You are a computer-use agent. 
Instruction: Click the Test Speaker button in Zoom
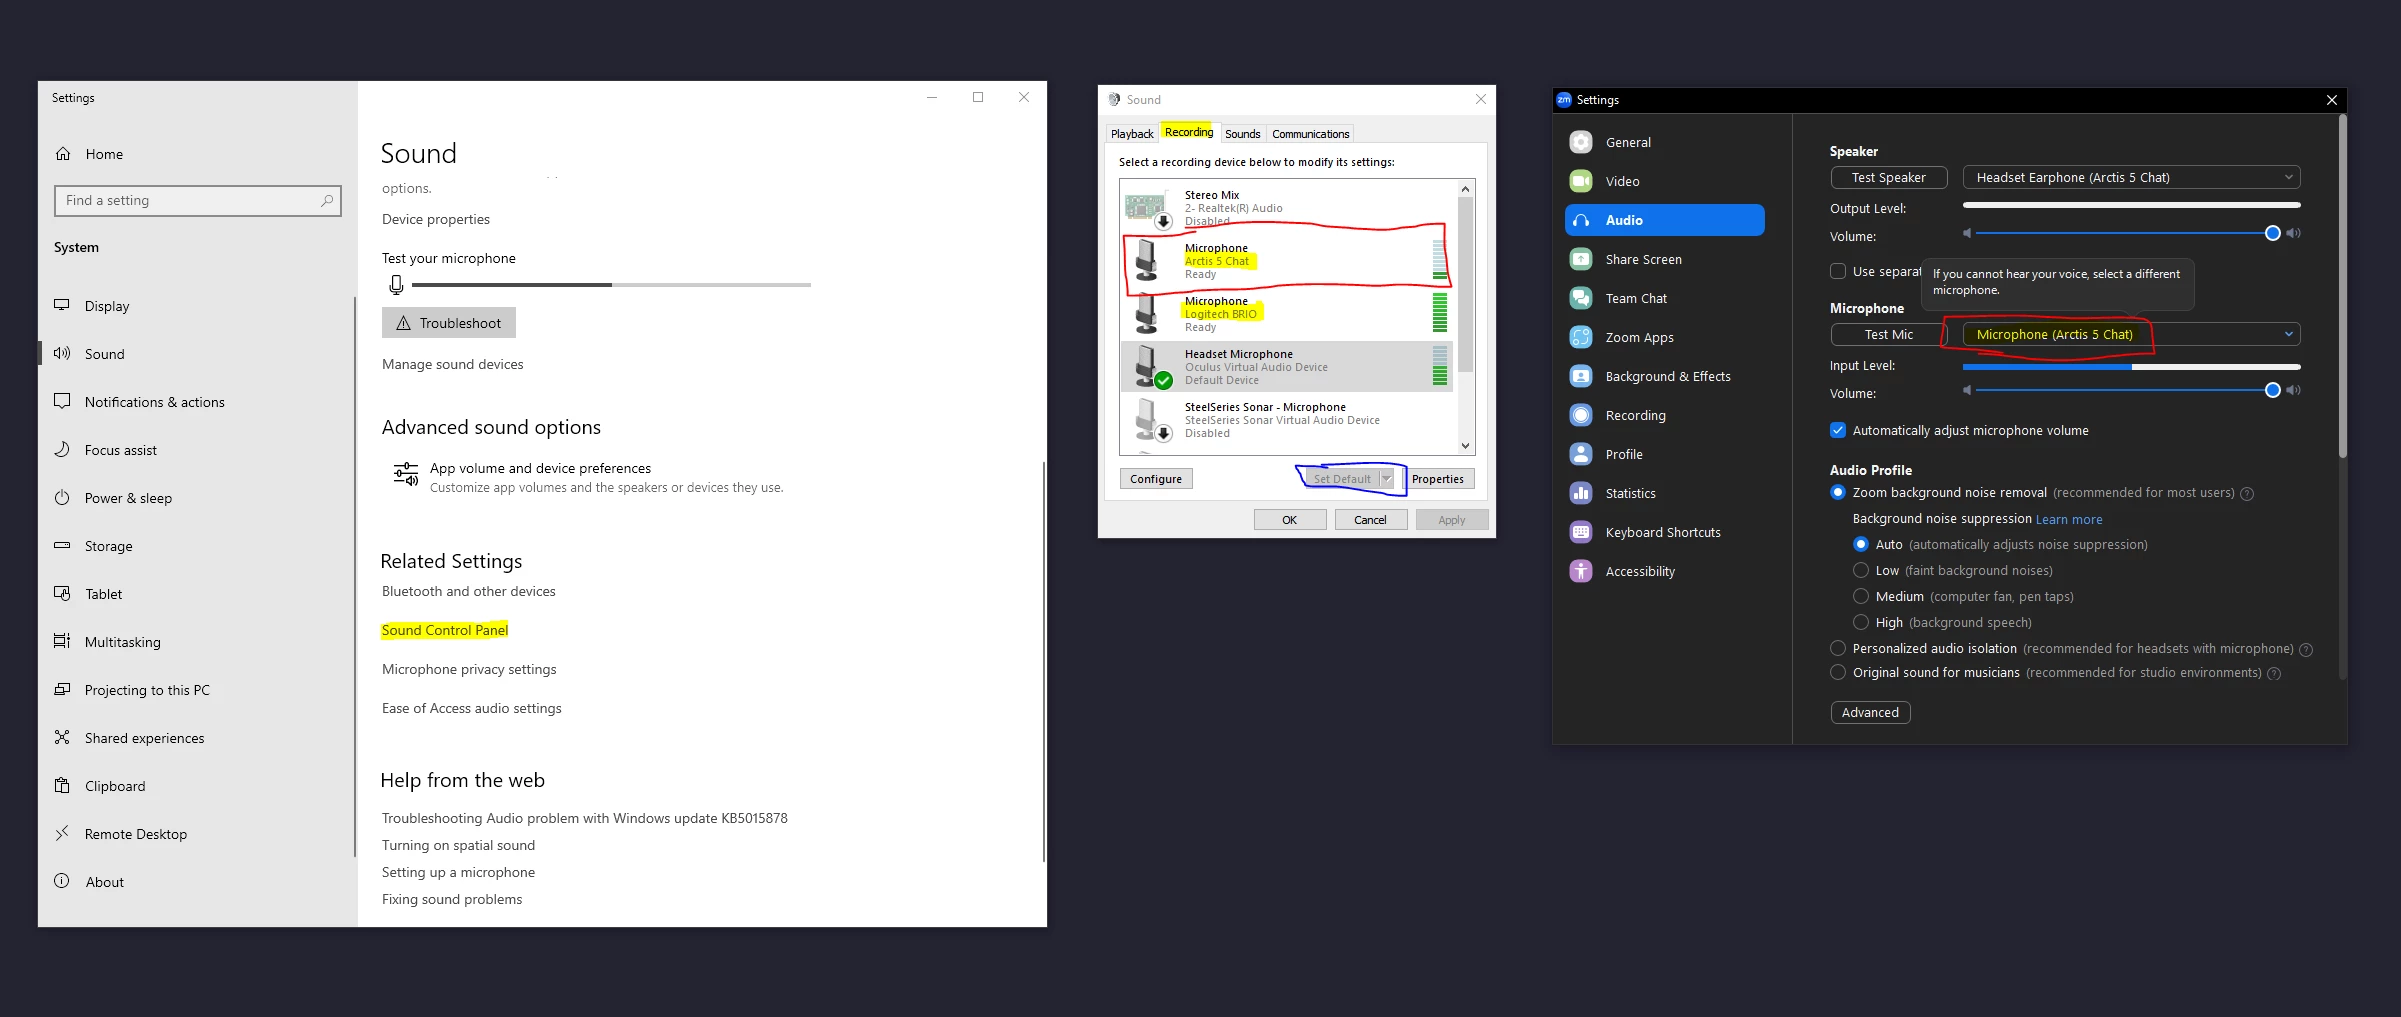(1889, 177)
